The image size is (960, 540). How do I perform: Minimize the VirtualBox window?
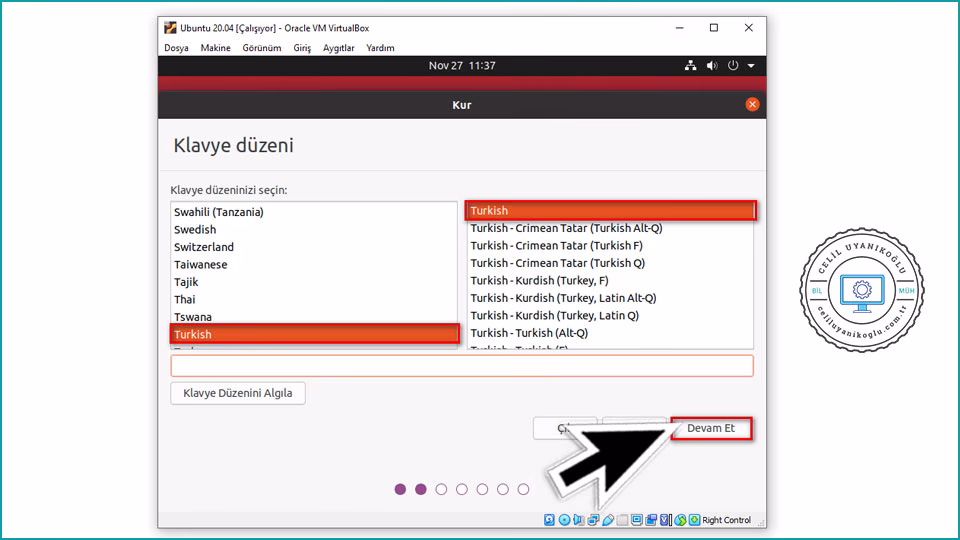pos(680,28)
